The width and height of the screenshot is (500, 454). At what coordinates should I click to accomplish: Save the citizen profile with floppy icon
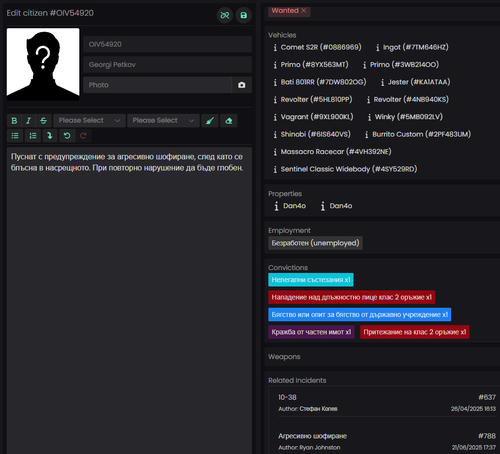(244, 15)
